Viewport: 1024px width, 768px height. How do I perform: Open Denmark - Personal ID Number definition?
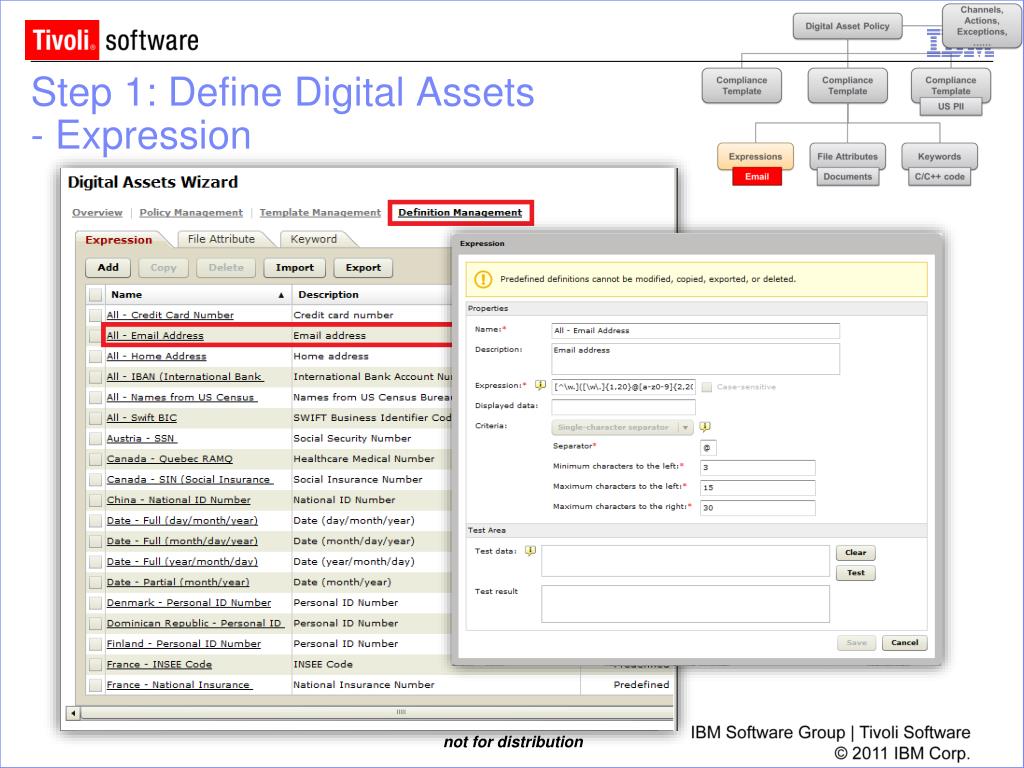[x=189, y=603]
